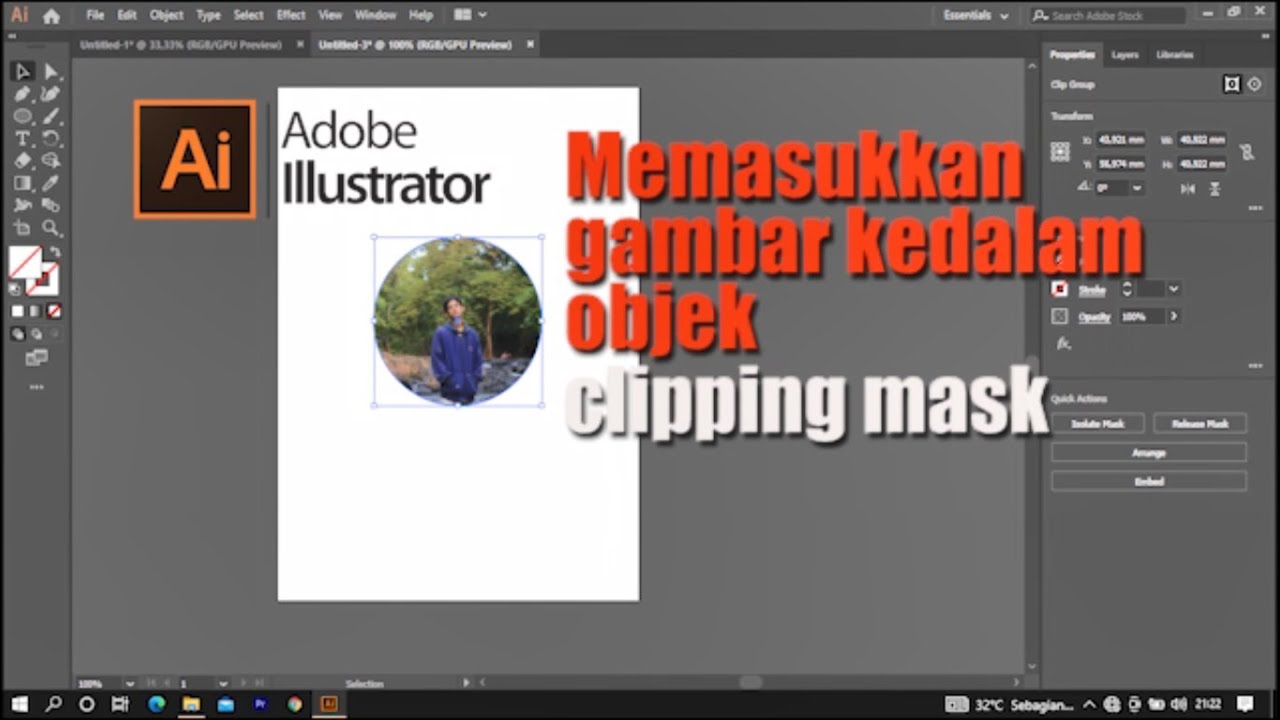The height and width of the screenshot is (720, 1280).
Task: Select the Type tool
Action: pyautogui.click(x=22, y=138)
